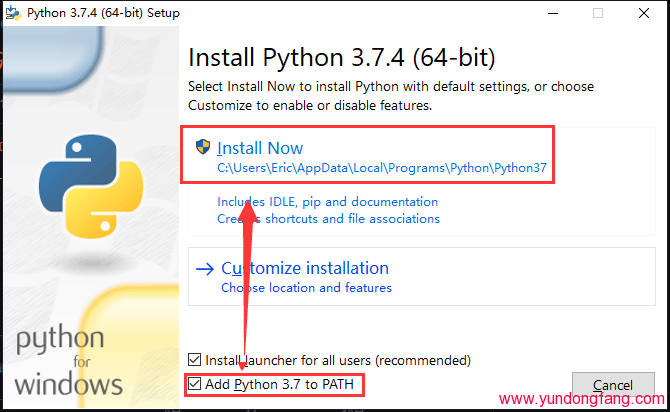
Task: Click the Python37 install path link
Action: coord(382,168)
